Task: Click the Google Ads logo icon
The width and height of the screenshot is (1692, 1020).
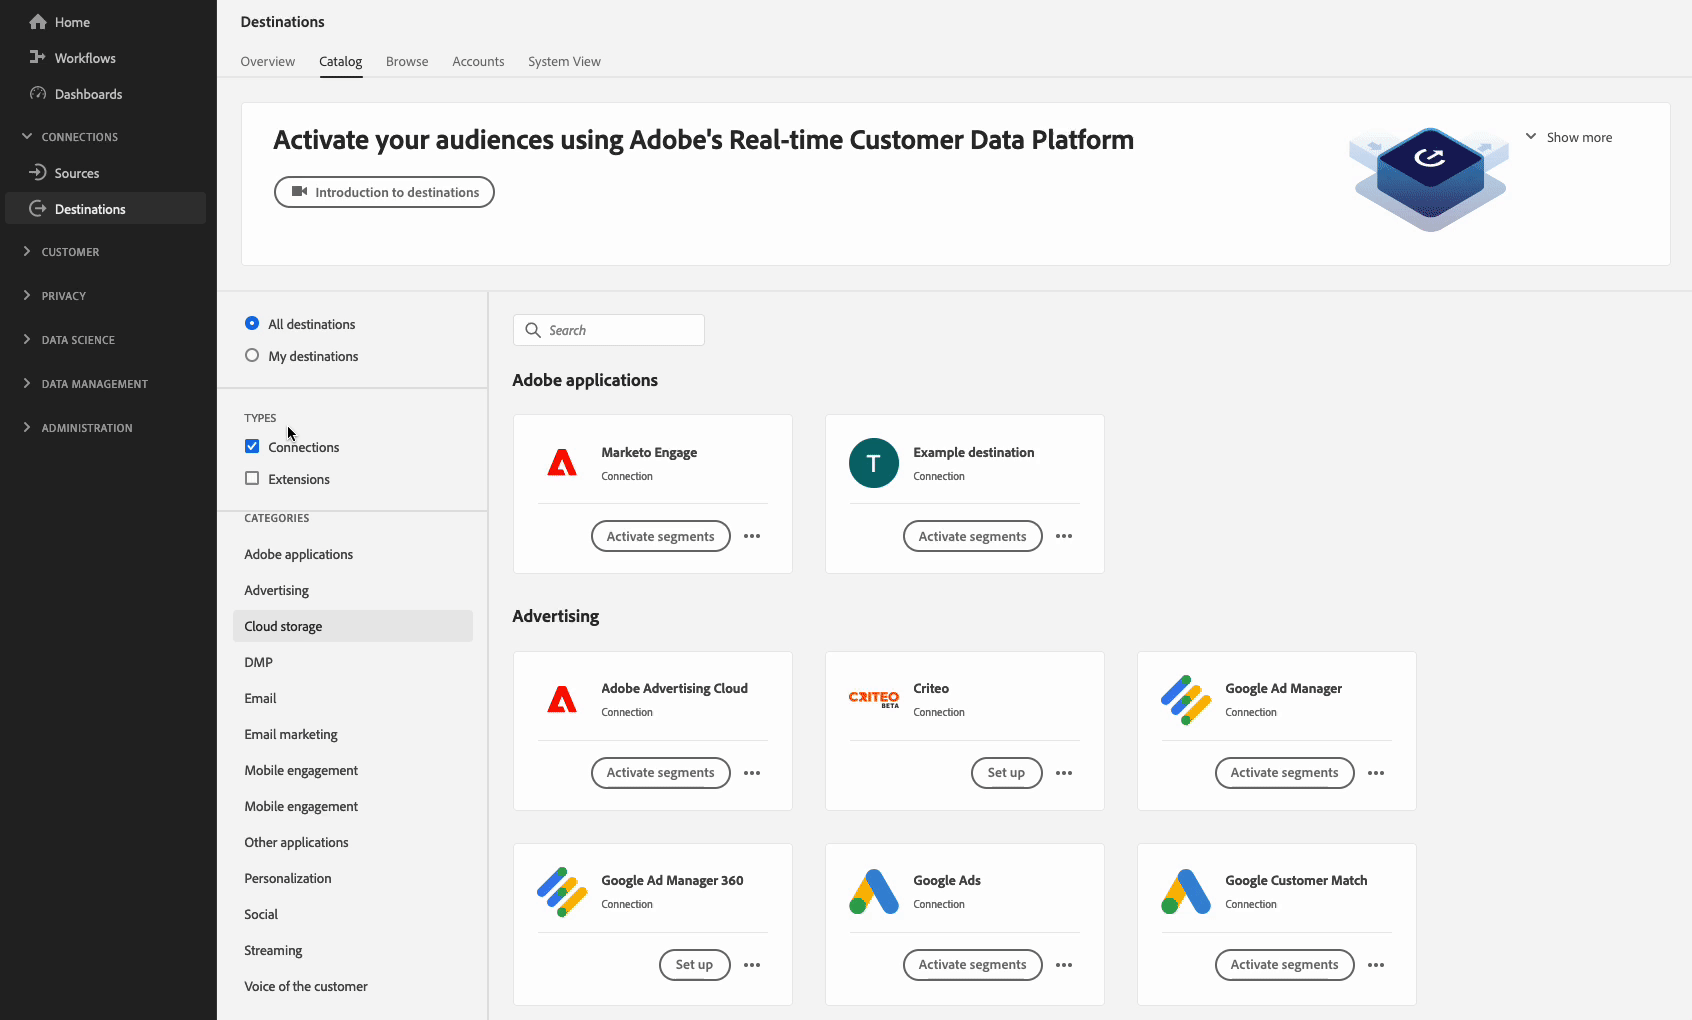Action: pos(874,892)
